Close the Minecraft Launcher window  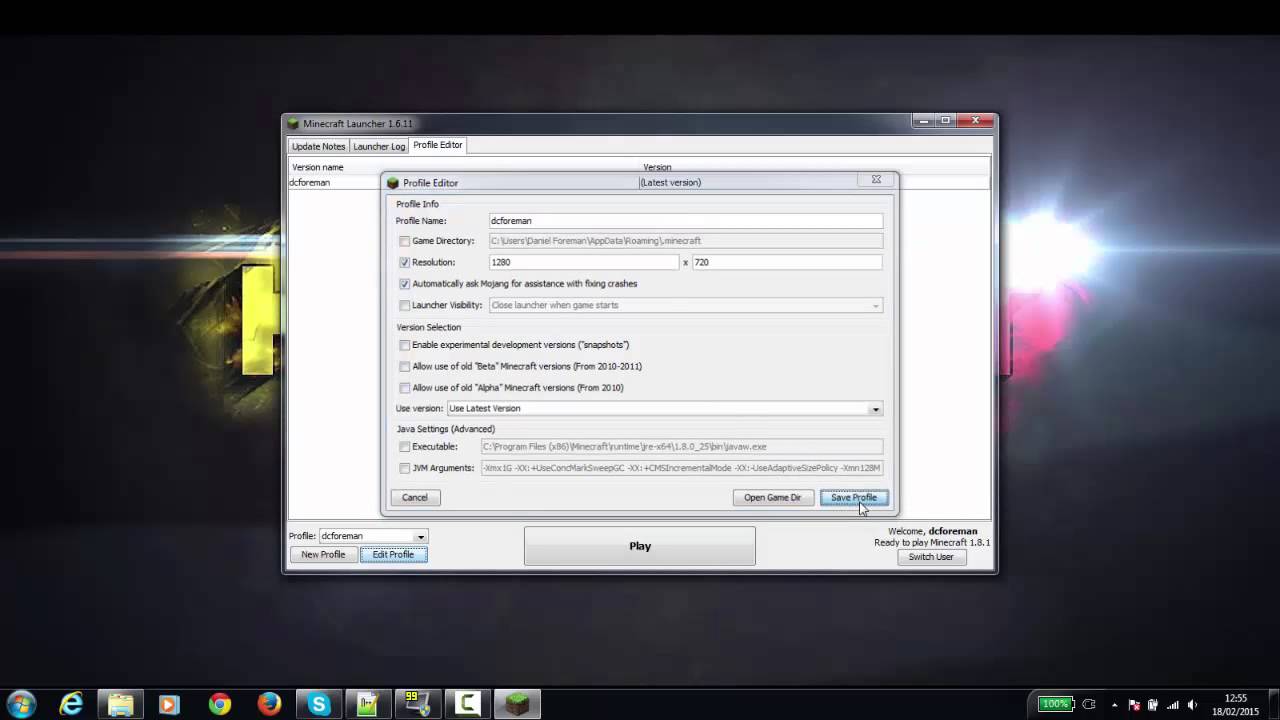975,121
